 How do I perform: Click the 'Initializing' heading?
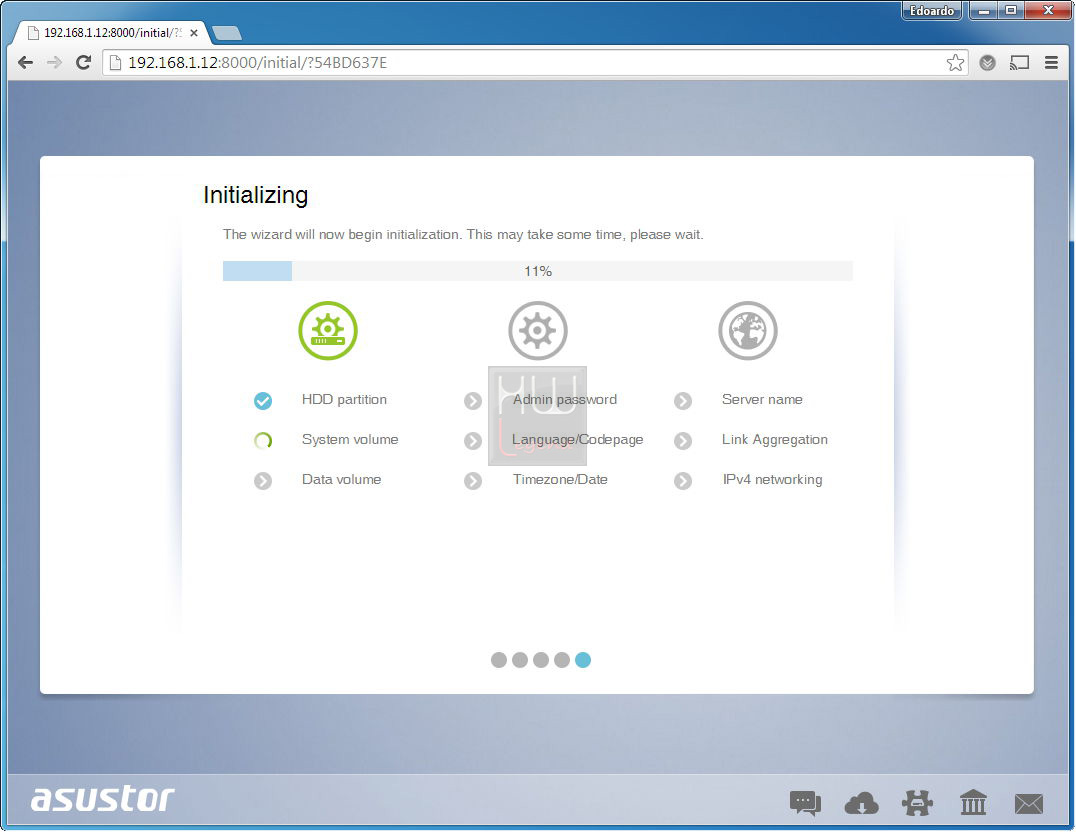click(x=255, y=195)
